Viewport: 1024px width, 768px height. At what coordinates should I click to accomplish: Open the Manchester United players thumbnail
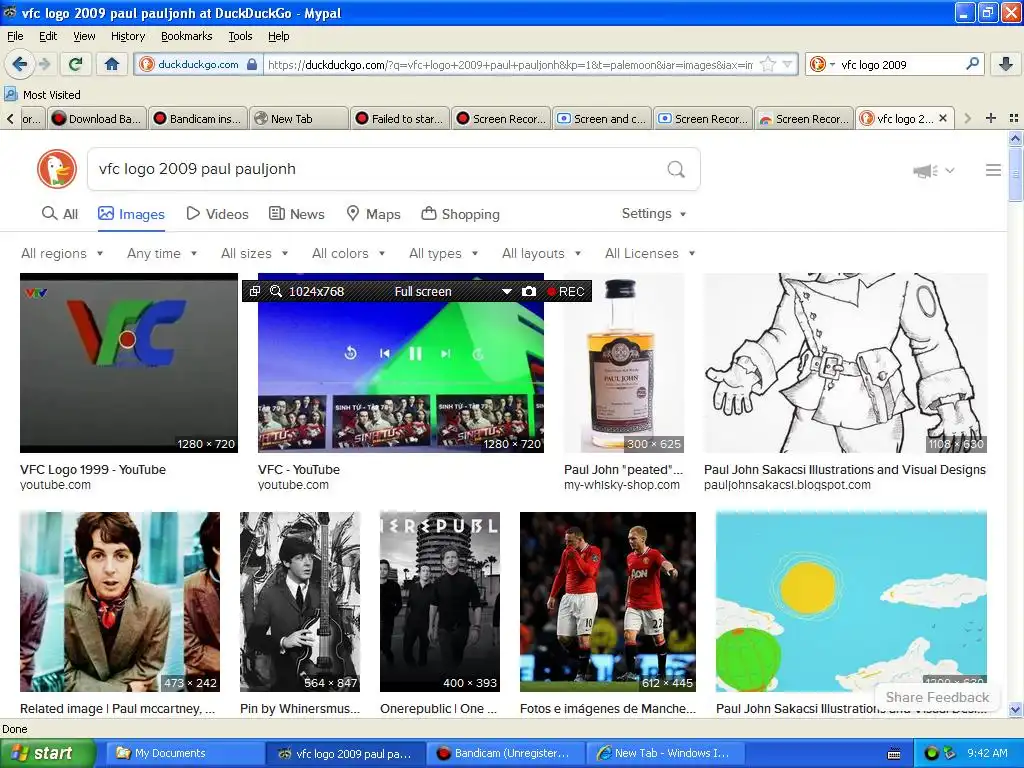607,601
